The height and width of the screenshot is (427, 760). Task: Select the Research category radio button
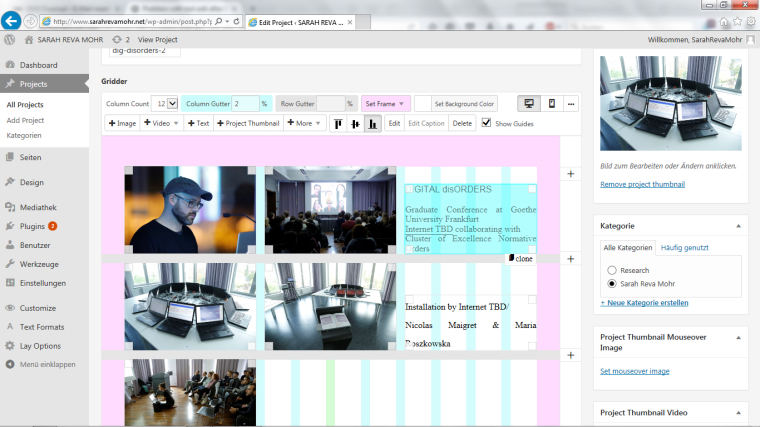[612, 270]
